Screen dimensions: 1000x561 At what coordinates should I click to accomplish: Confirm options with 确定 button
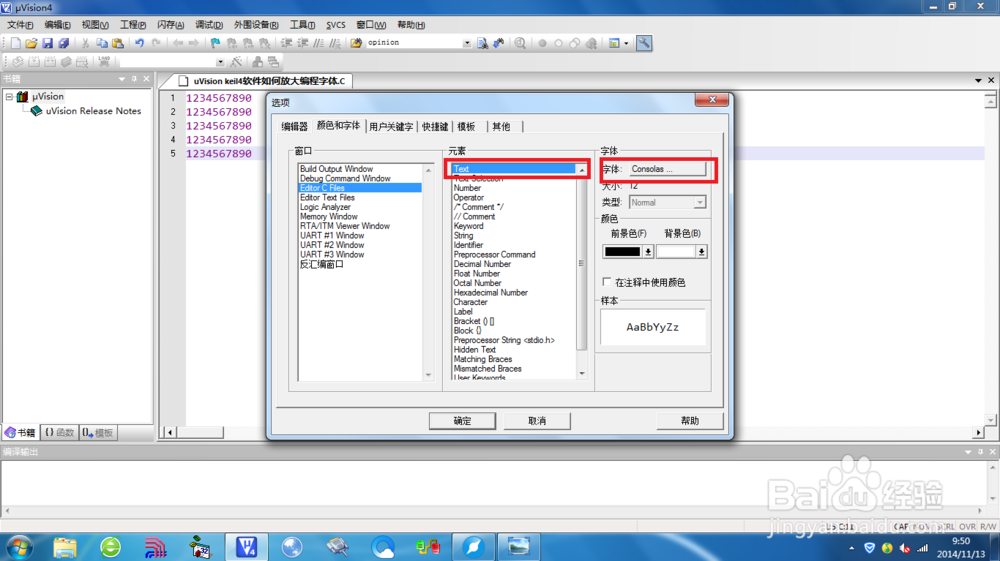(x=462, y=421)
